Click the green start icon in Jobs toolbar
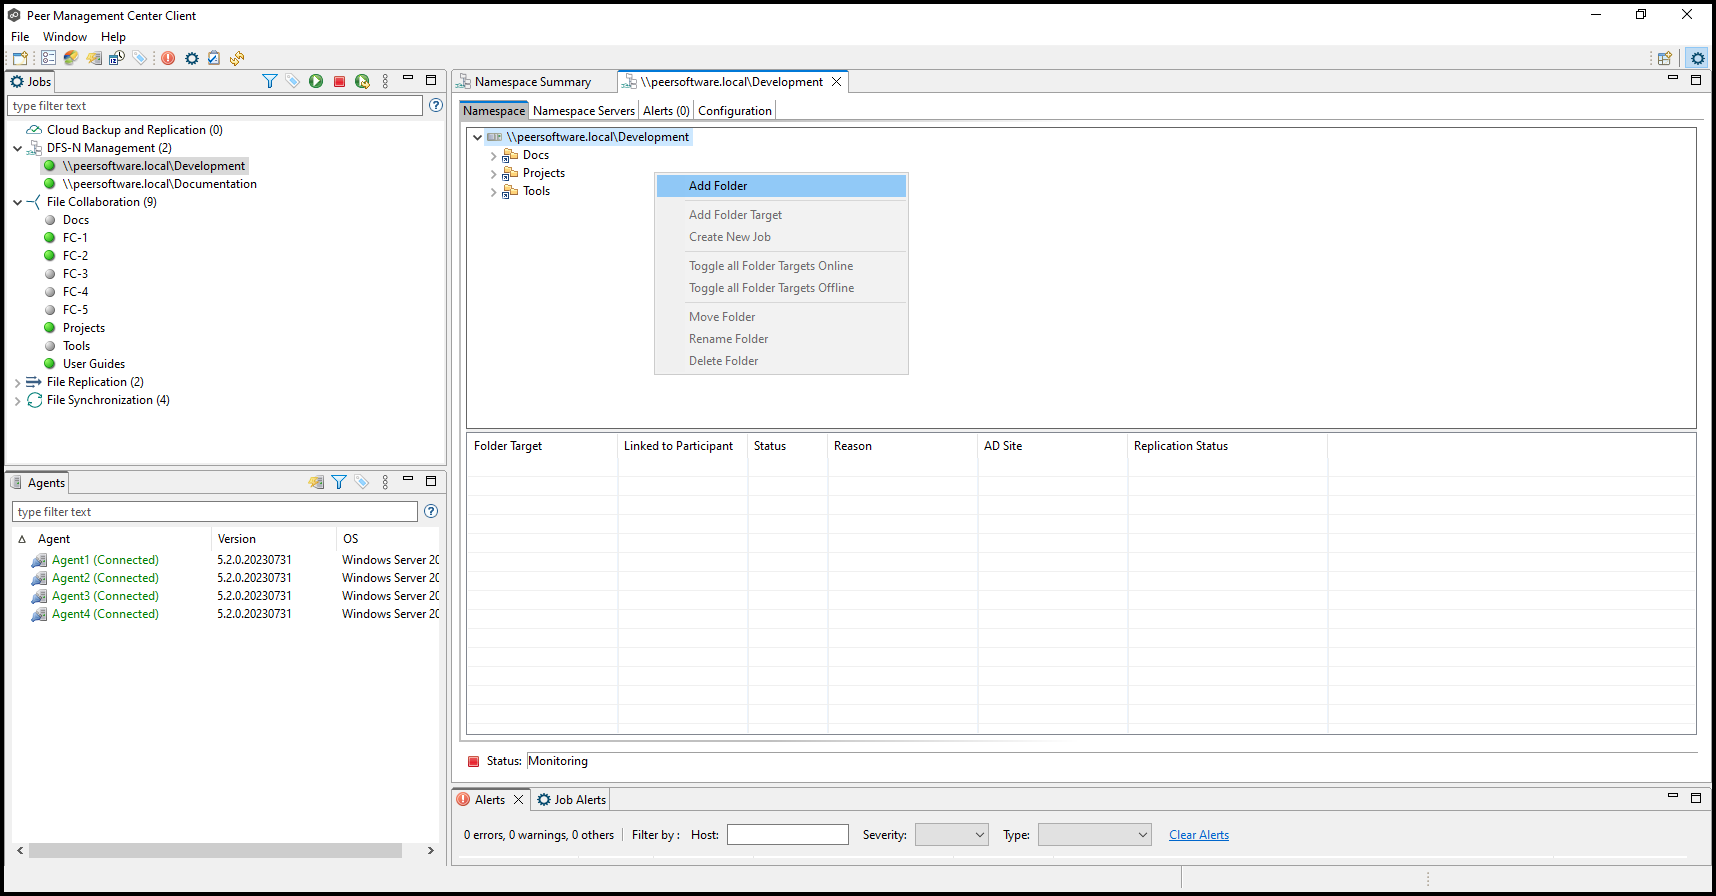Image resolution: width=1716 pixels, height=896 pixels. 316,82
